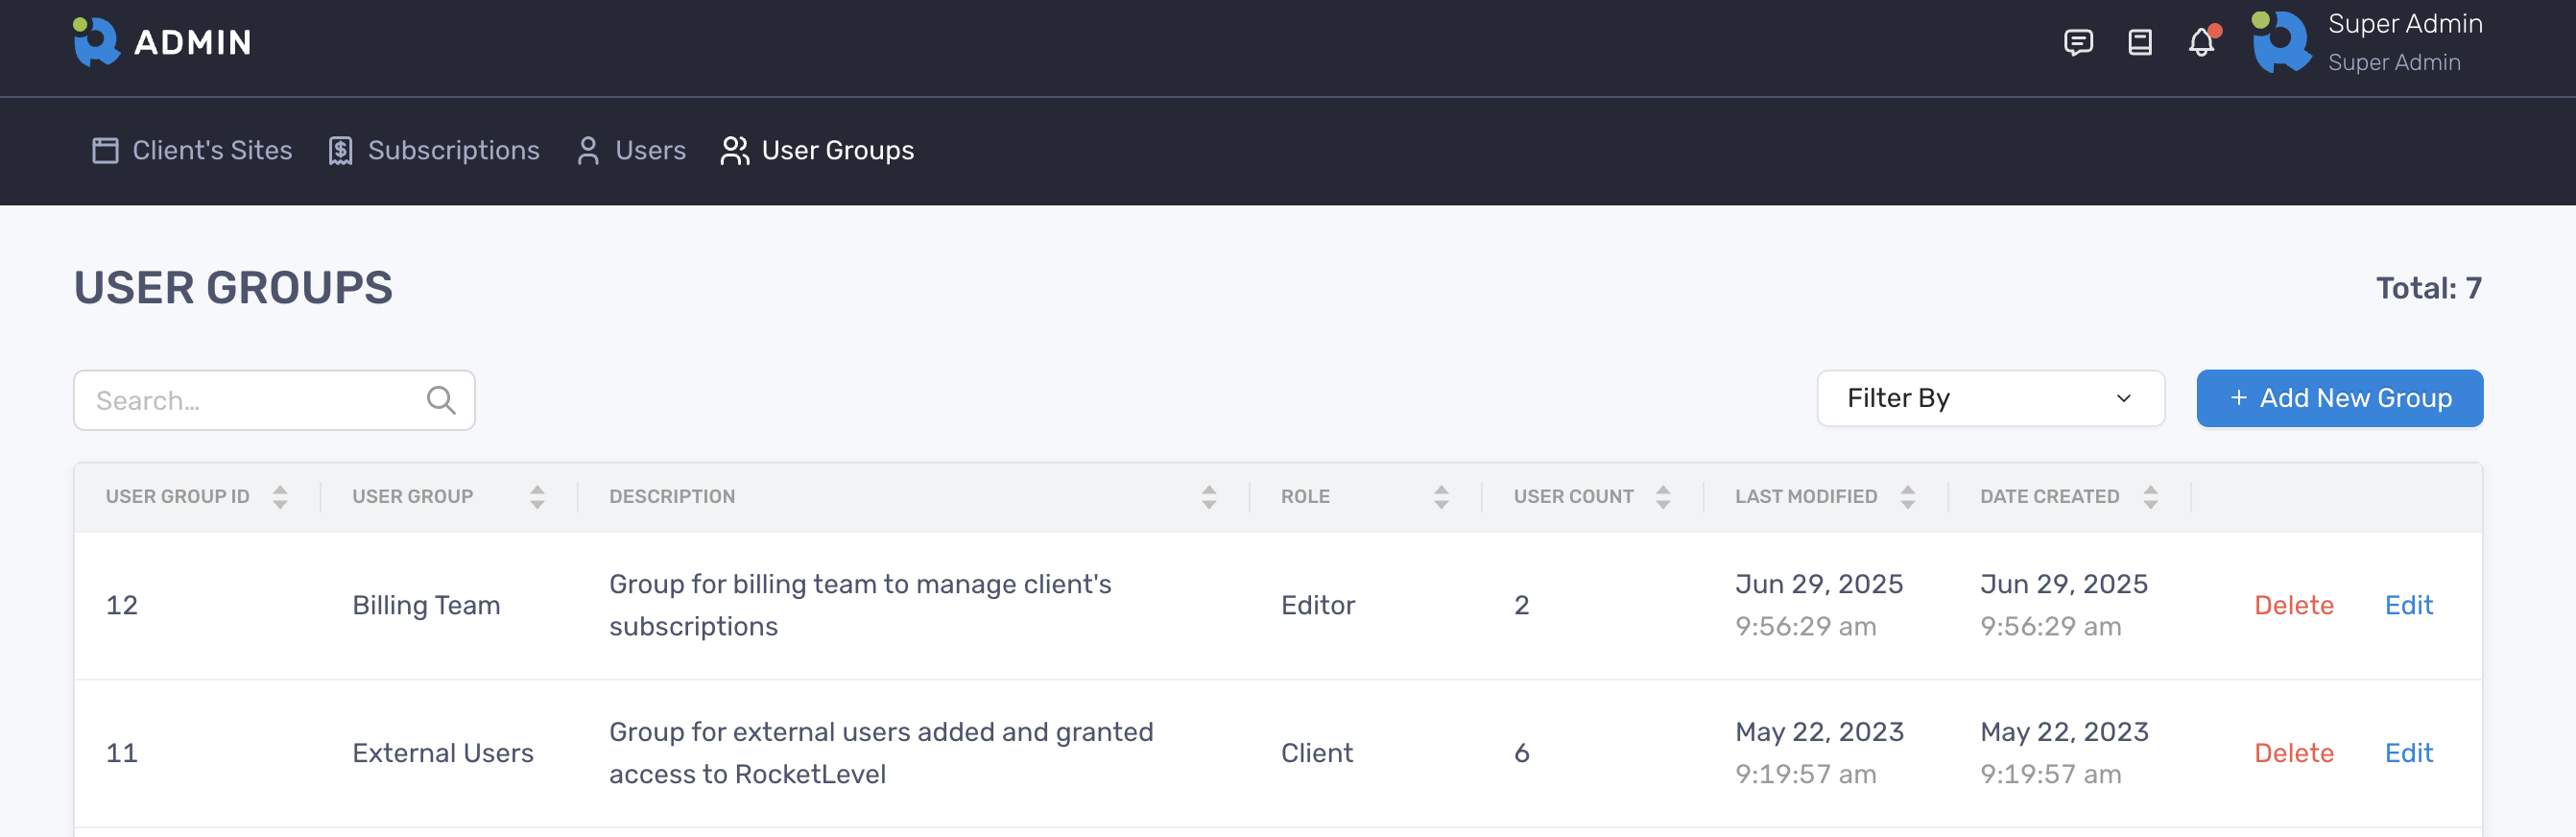Click the Super Admin profile avatar
The image size is (2576, 837).
point(2282,42)
